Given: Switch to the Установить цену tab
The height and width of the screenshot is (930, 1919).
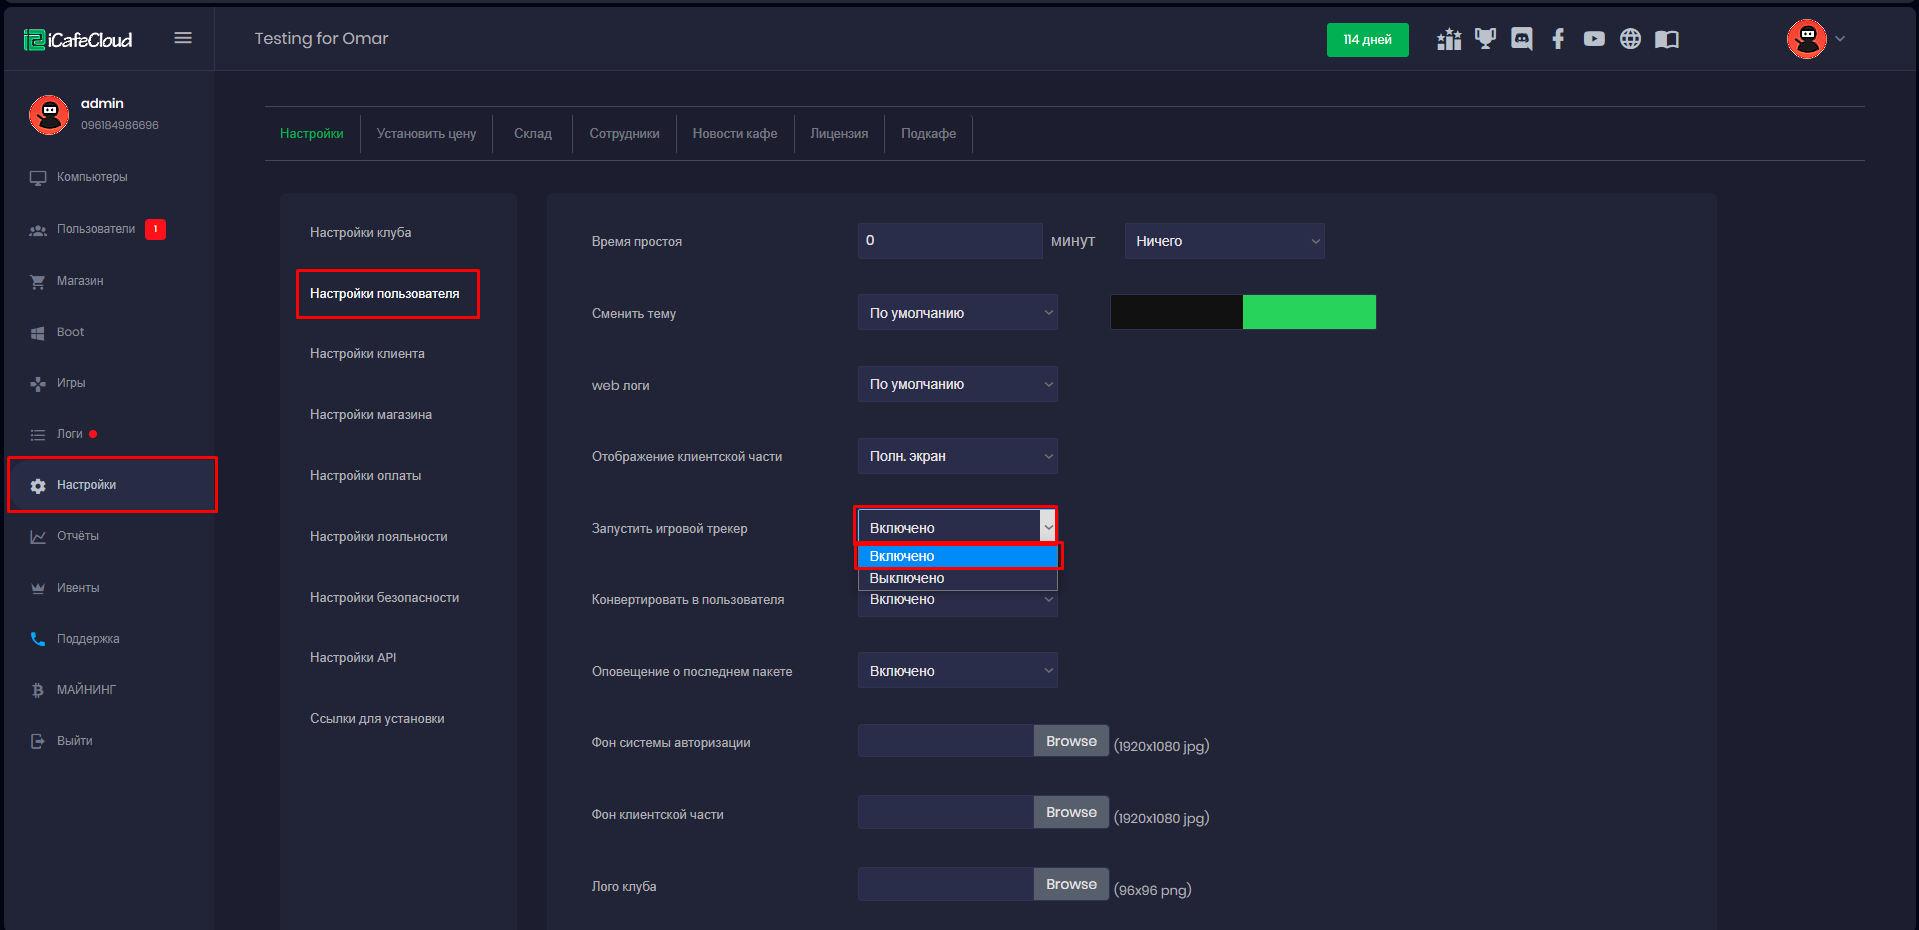Looking at the screenshot, I should (x=426, y=134).
